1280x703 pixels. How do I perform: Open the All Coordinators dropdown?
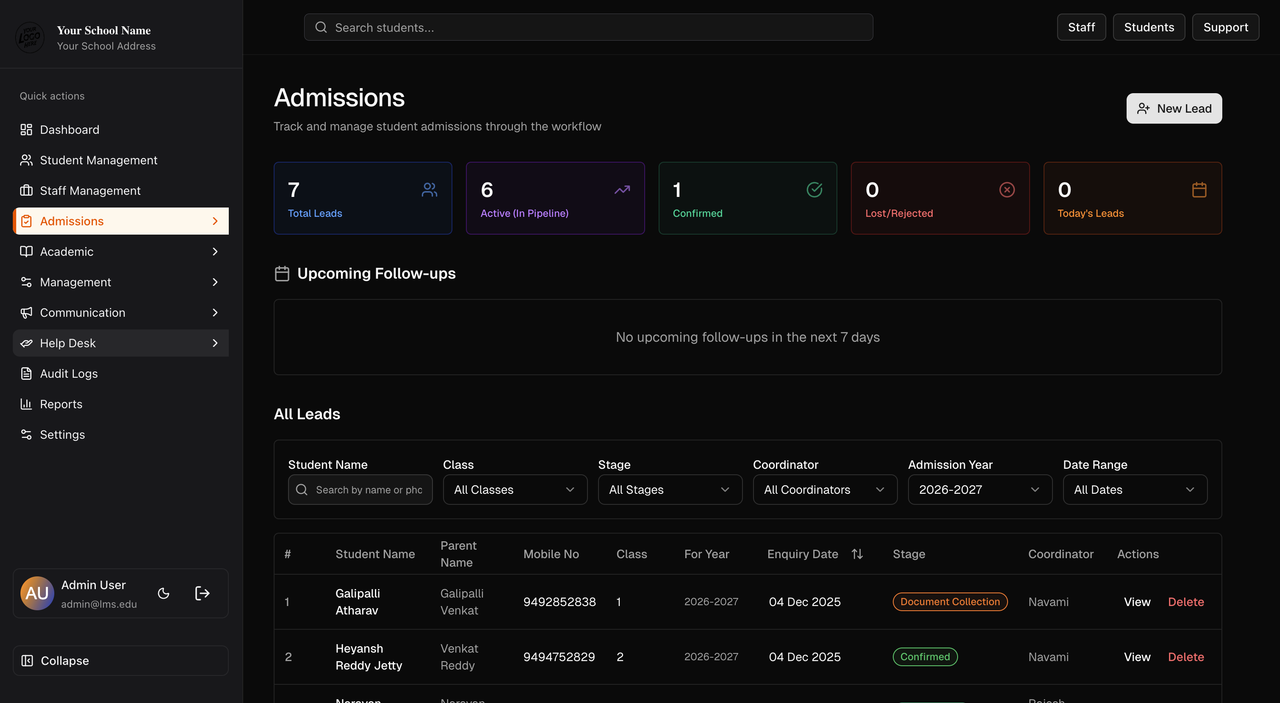pyautogui.click(x=825, y=490)
